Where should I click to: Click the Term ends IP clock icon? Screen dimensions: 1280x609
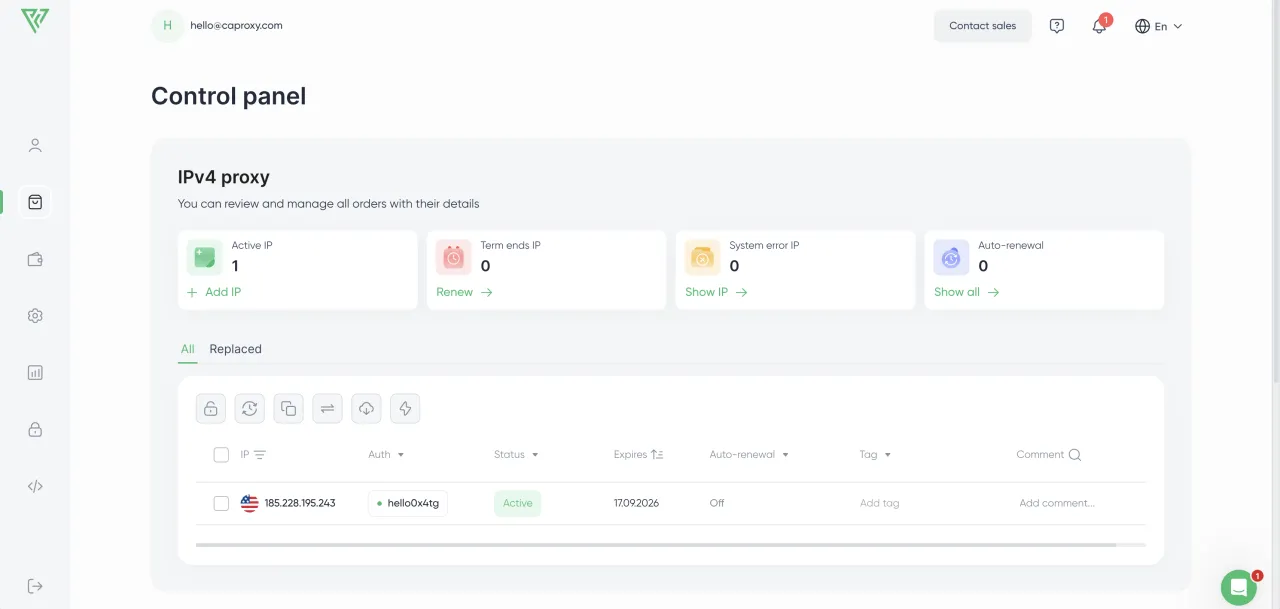(453, 257)
